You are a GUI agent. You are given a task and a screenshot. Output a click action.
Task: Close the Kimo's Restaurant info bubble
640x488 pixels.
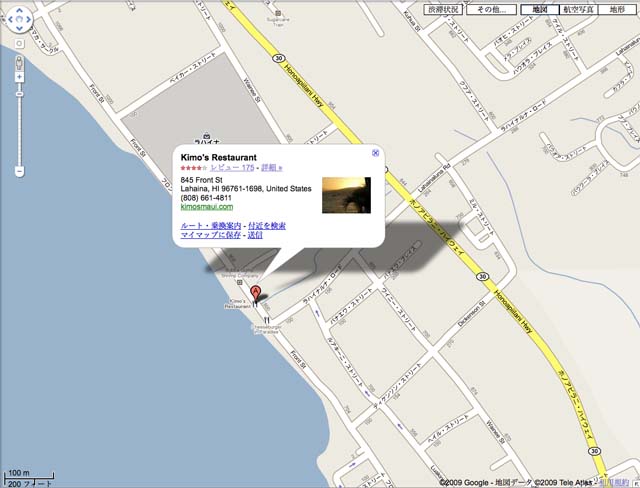click(376, 153)
